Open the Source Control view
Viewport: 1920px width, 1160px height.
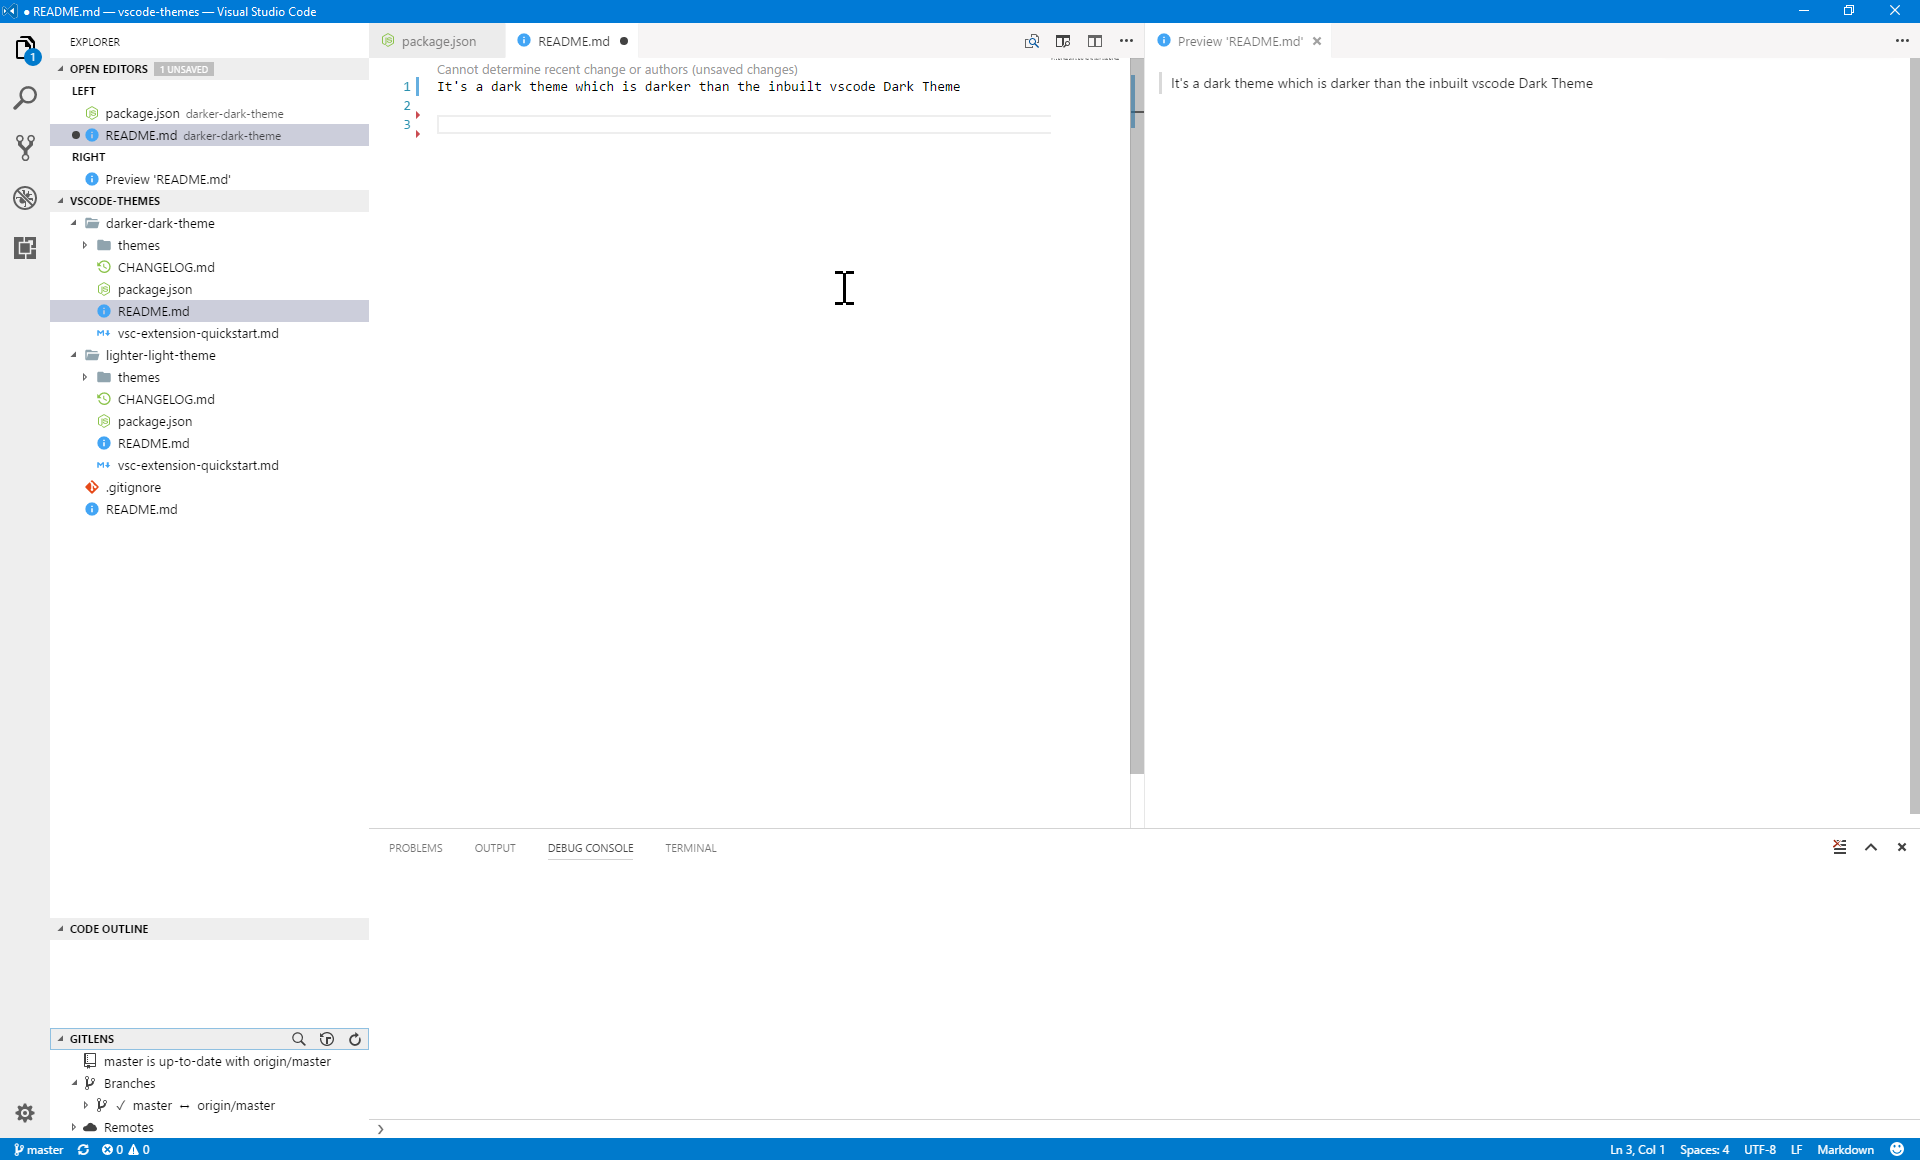pos(25,148)
